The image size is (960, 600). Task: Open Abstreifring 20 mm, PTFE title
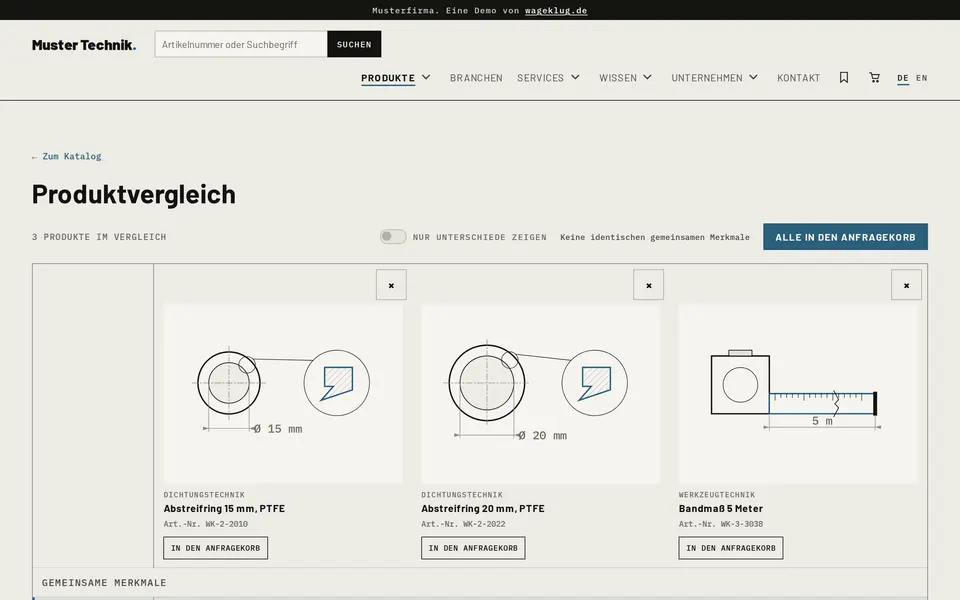(x=482, y=508)
